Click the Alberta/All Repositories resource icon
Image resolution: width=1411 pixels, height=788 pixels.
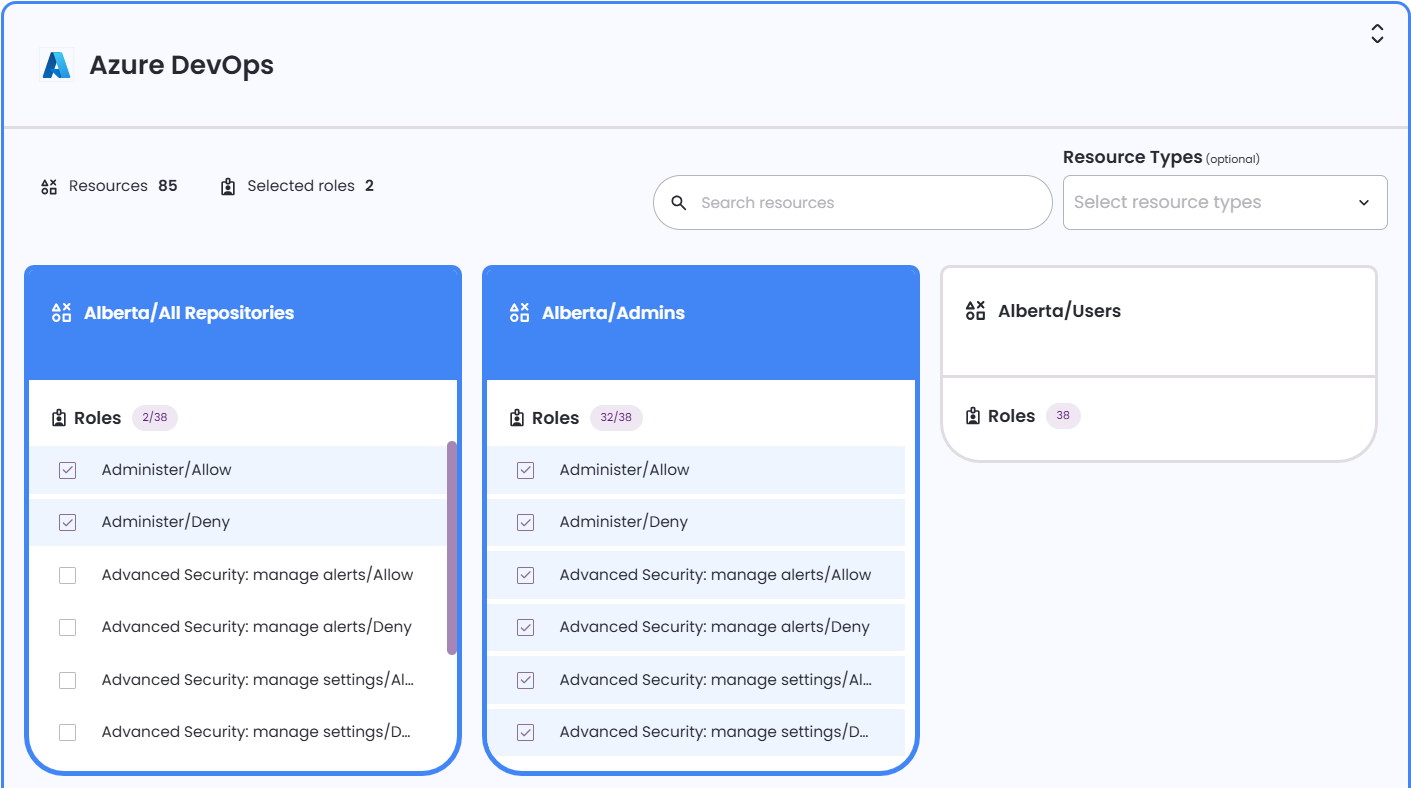62,313
